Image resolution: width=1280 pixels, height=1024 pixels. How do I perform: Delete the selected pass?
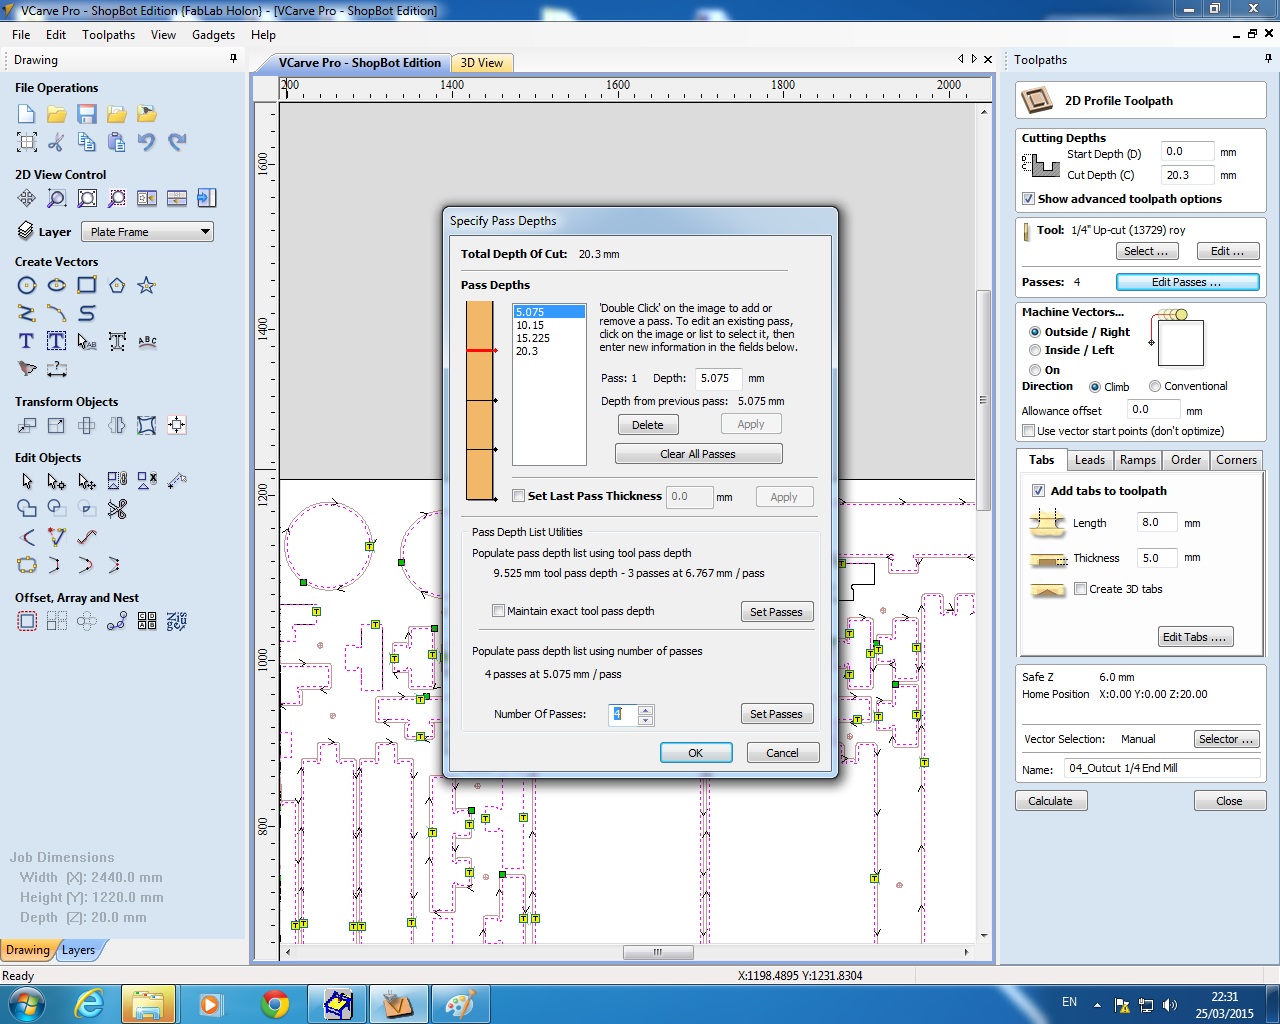(648, 425)
